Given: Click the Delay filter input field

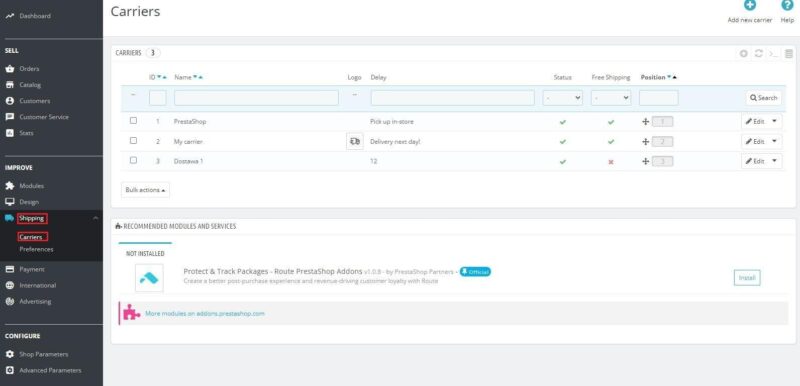Looking at the screenshot, I should pyautogui.click(x=453, y=98).
